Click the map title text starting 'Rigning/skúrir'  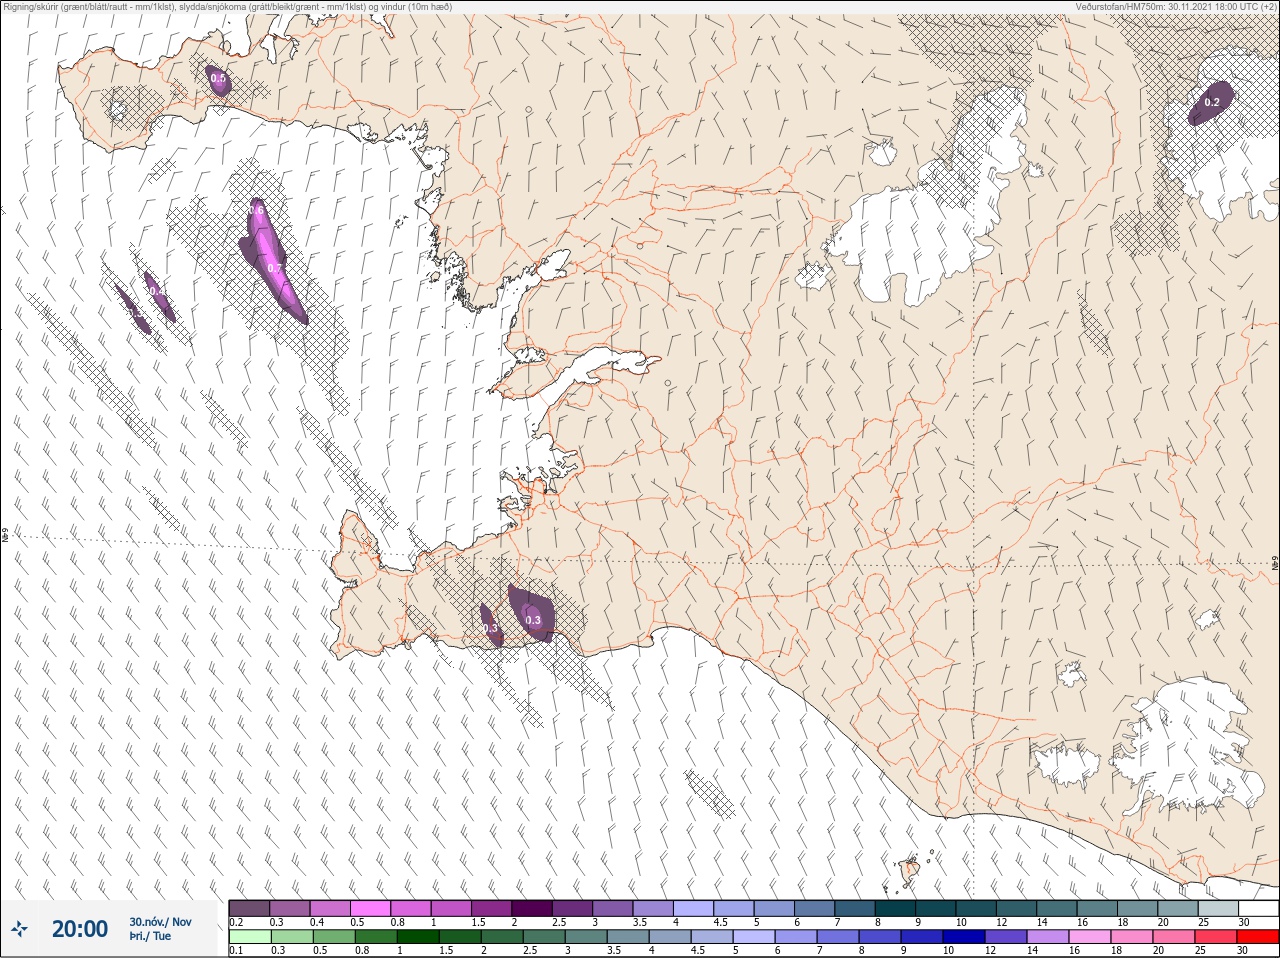[x=227, y=6]
